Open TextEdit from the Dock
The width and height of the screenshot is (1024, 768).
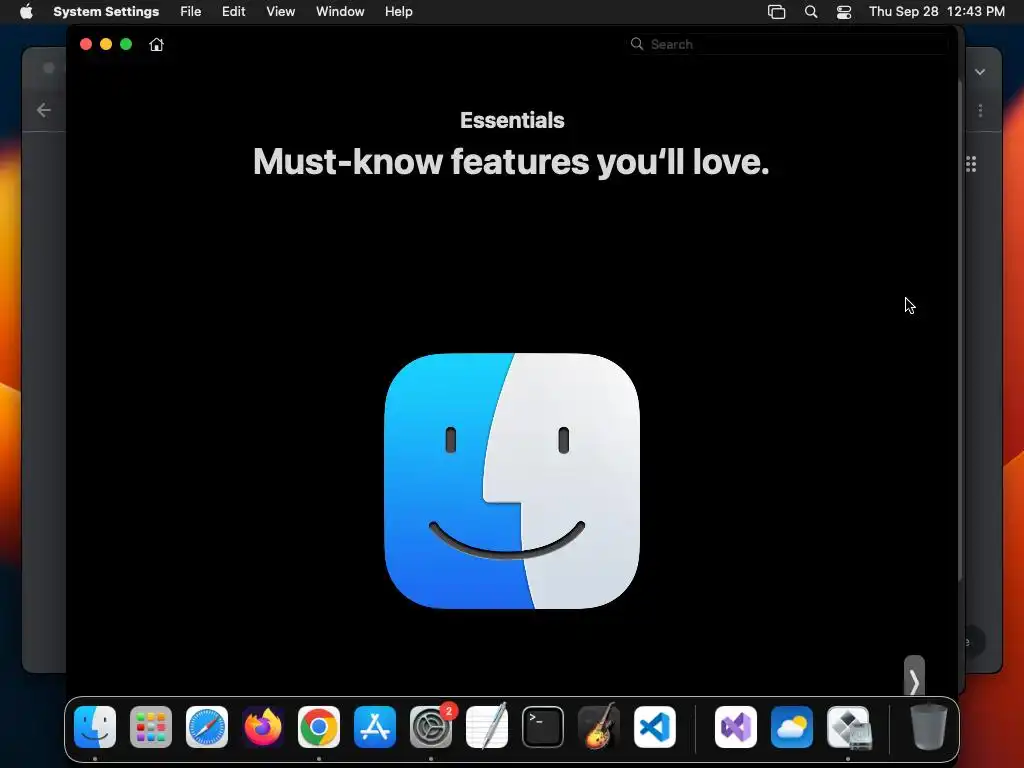tap(487, 727)
